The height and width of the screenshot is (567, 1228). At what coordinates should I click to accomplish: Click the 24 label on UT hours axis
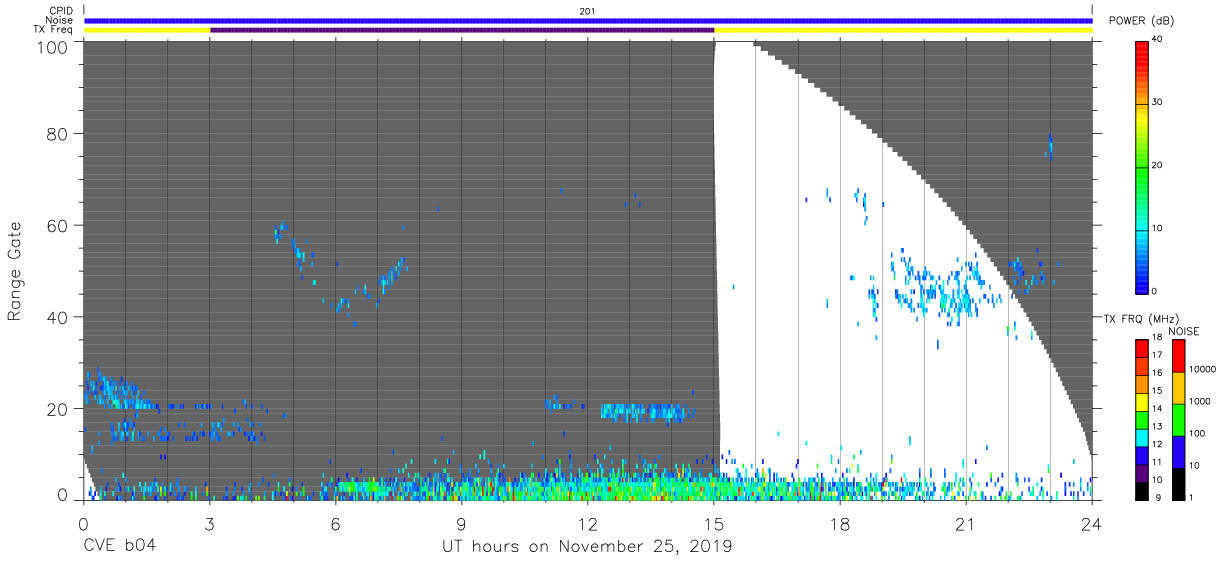1092,523
